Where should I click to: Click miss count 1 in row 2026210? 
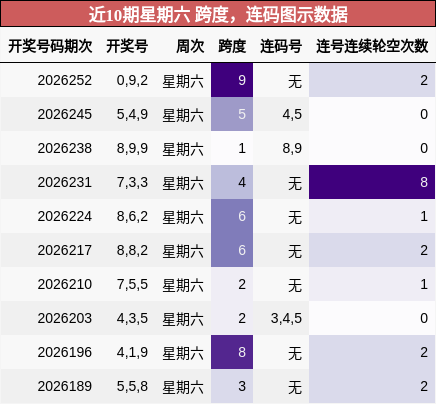372,284
